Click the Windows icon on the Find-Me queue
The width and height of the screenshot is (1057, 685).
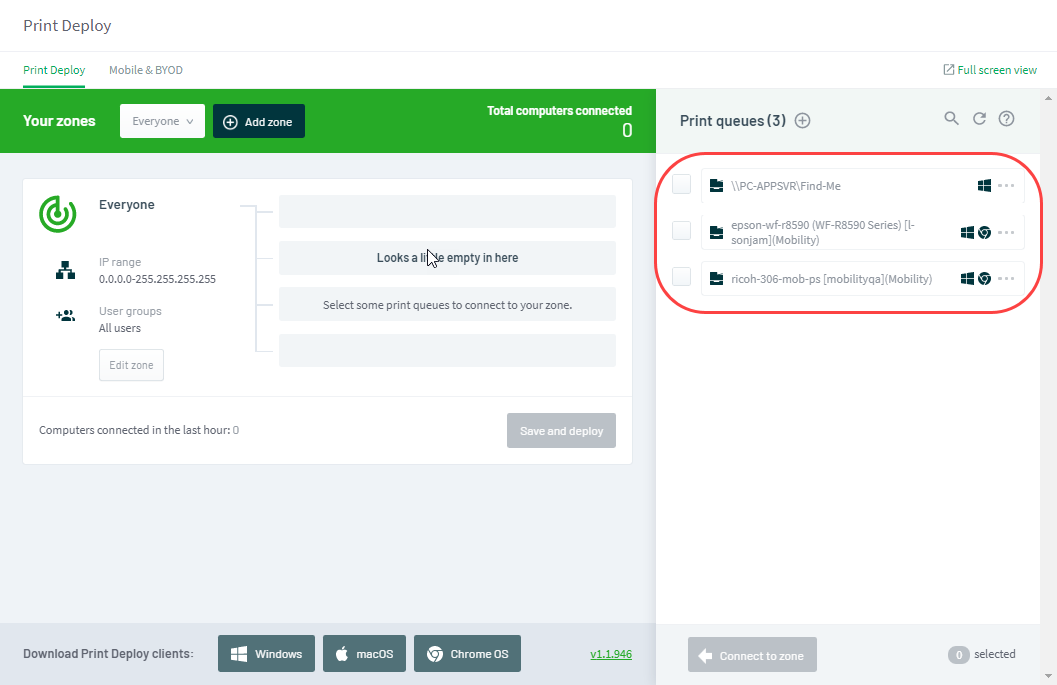tap(984, 184)
